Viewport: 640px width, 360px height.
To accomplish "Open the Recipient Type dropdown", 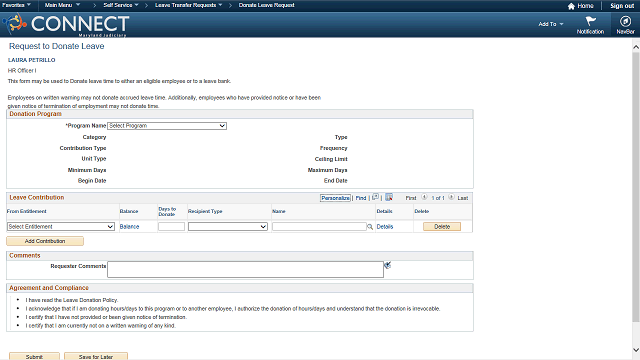I will point(228,227).
